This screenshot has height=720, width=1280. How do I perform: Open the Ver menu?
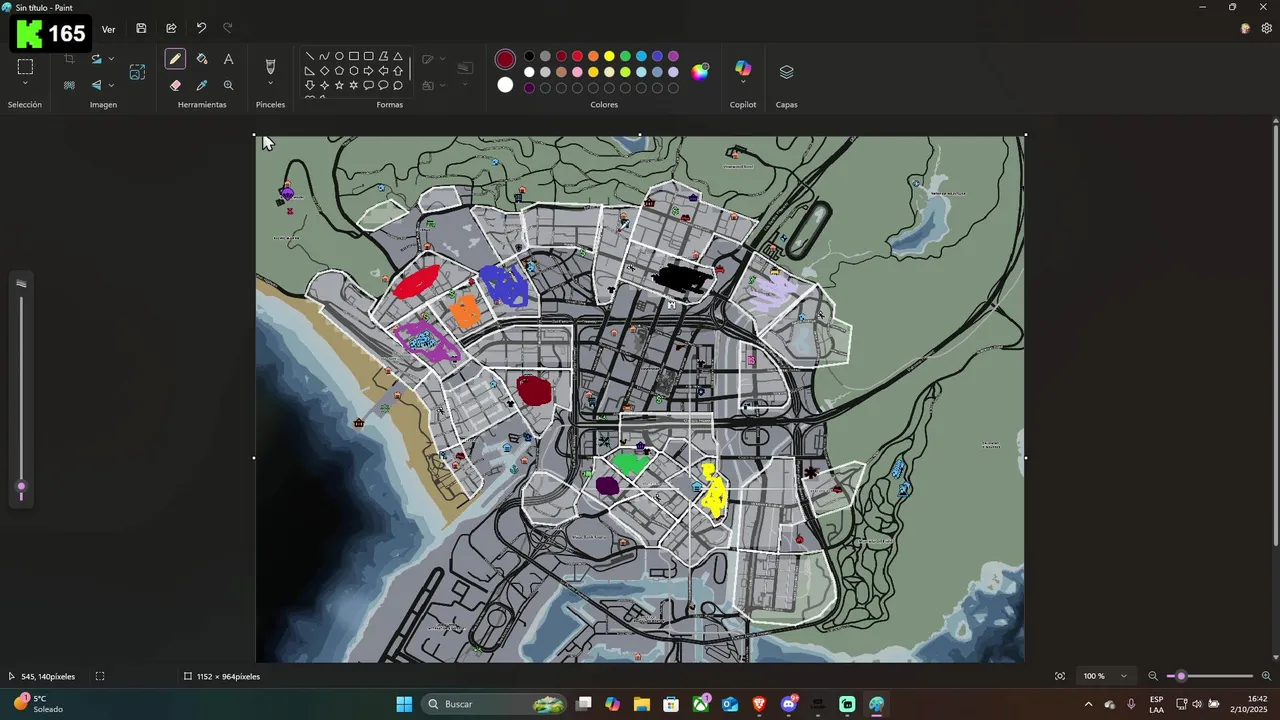click(x=108, y=29)
